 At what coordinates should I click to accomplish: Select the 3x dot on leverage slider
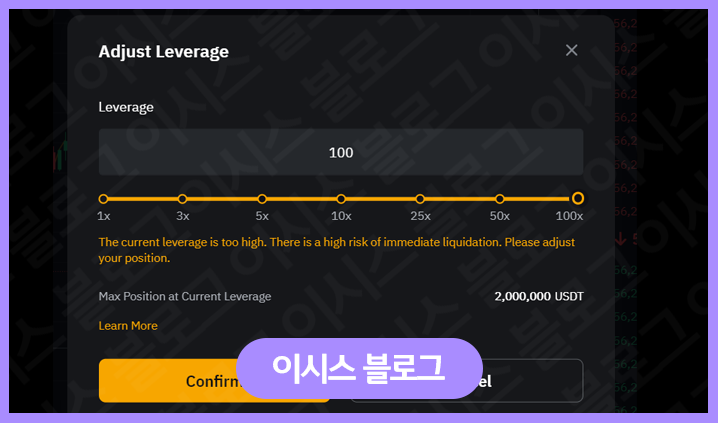click(x=182, y=199)
